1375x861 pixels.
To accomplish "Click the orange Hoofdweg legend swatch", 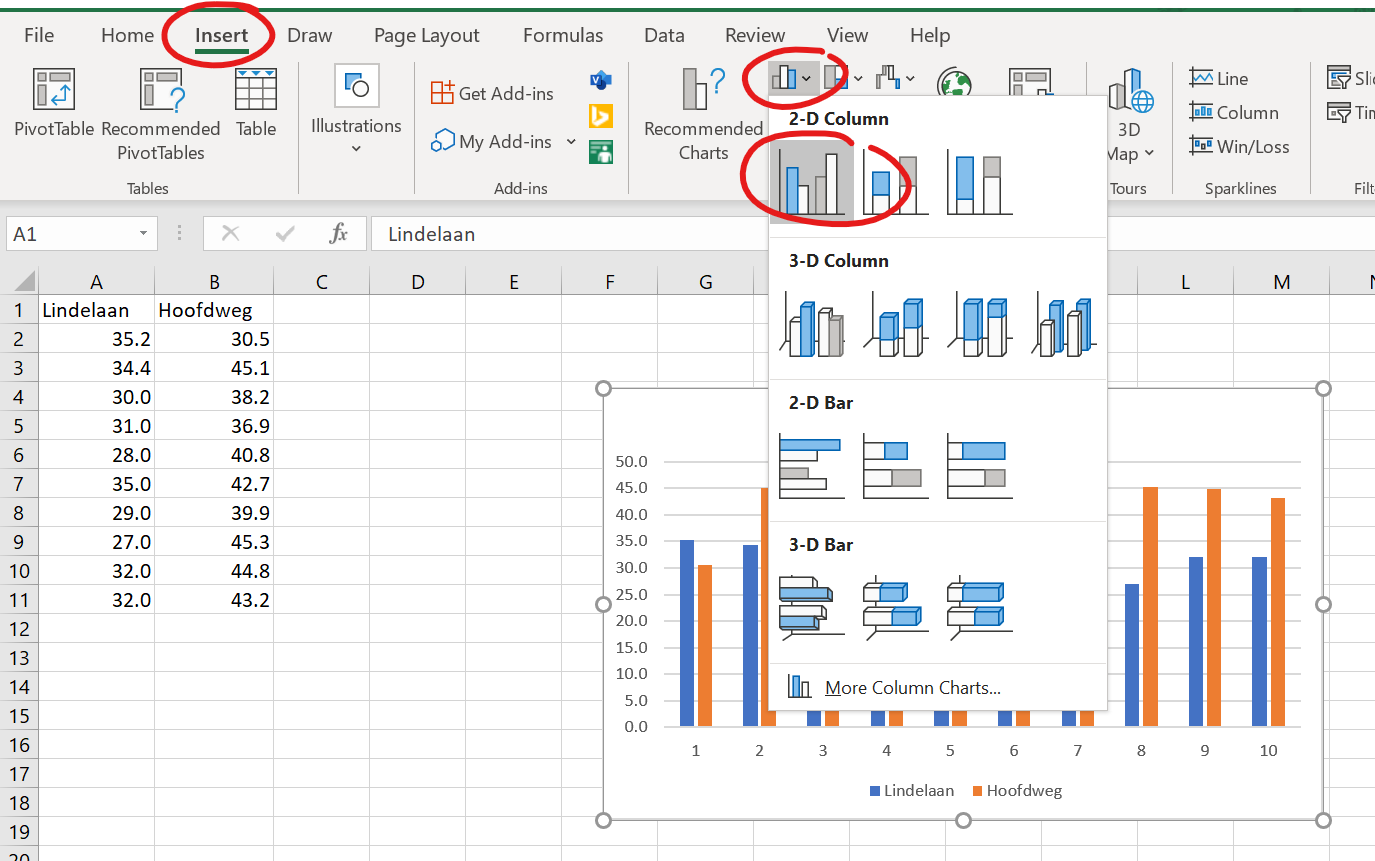I will coord(977,791).
